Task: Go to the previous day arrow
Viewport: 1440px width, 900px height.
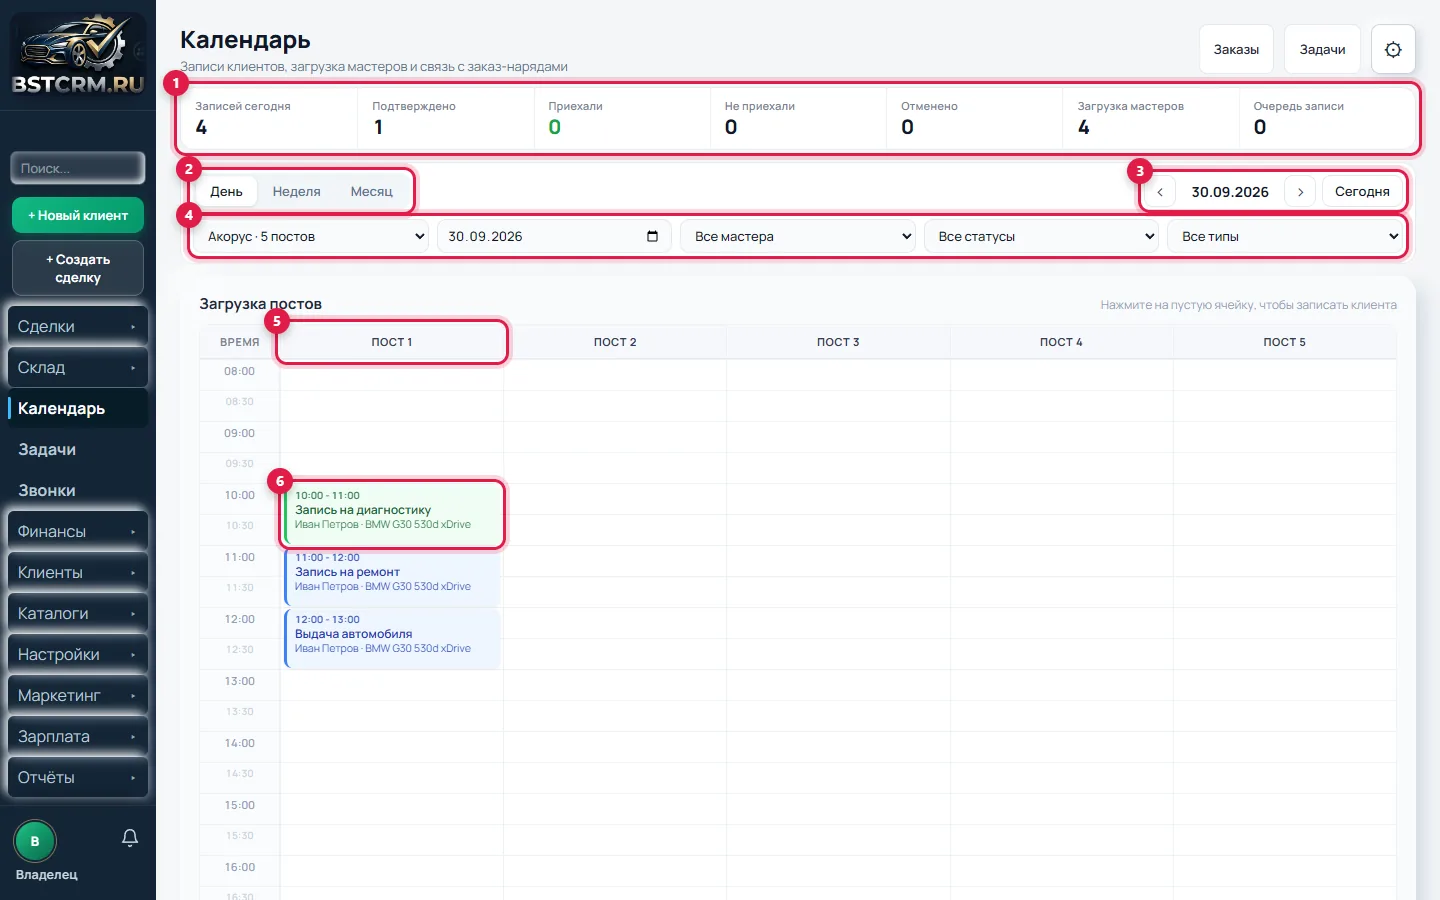Action: 1160,192
